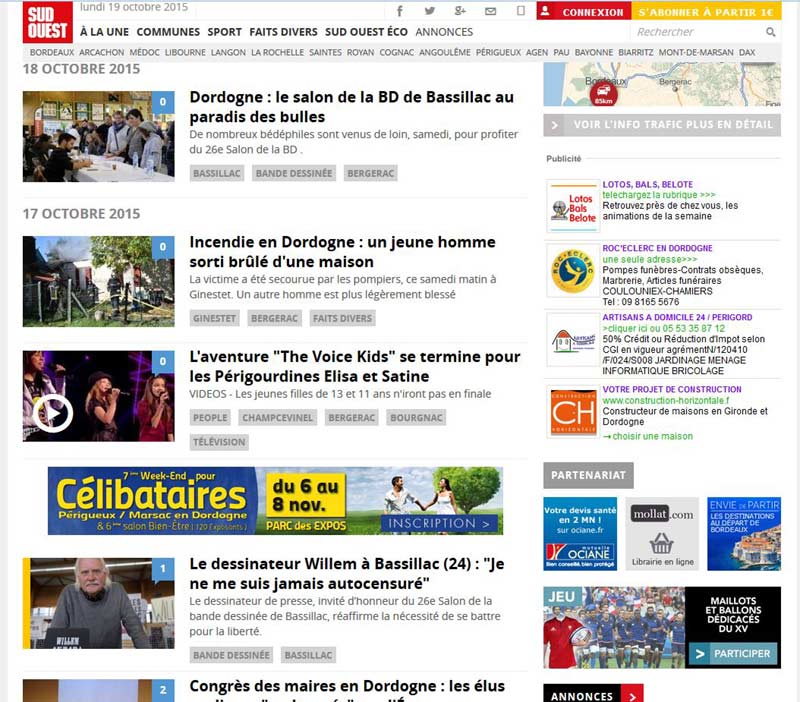Image resolution: width=800 pixels, height=702 pixels.
Task: Open the Google Plus icon link
Action: (x=460, y=11)
